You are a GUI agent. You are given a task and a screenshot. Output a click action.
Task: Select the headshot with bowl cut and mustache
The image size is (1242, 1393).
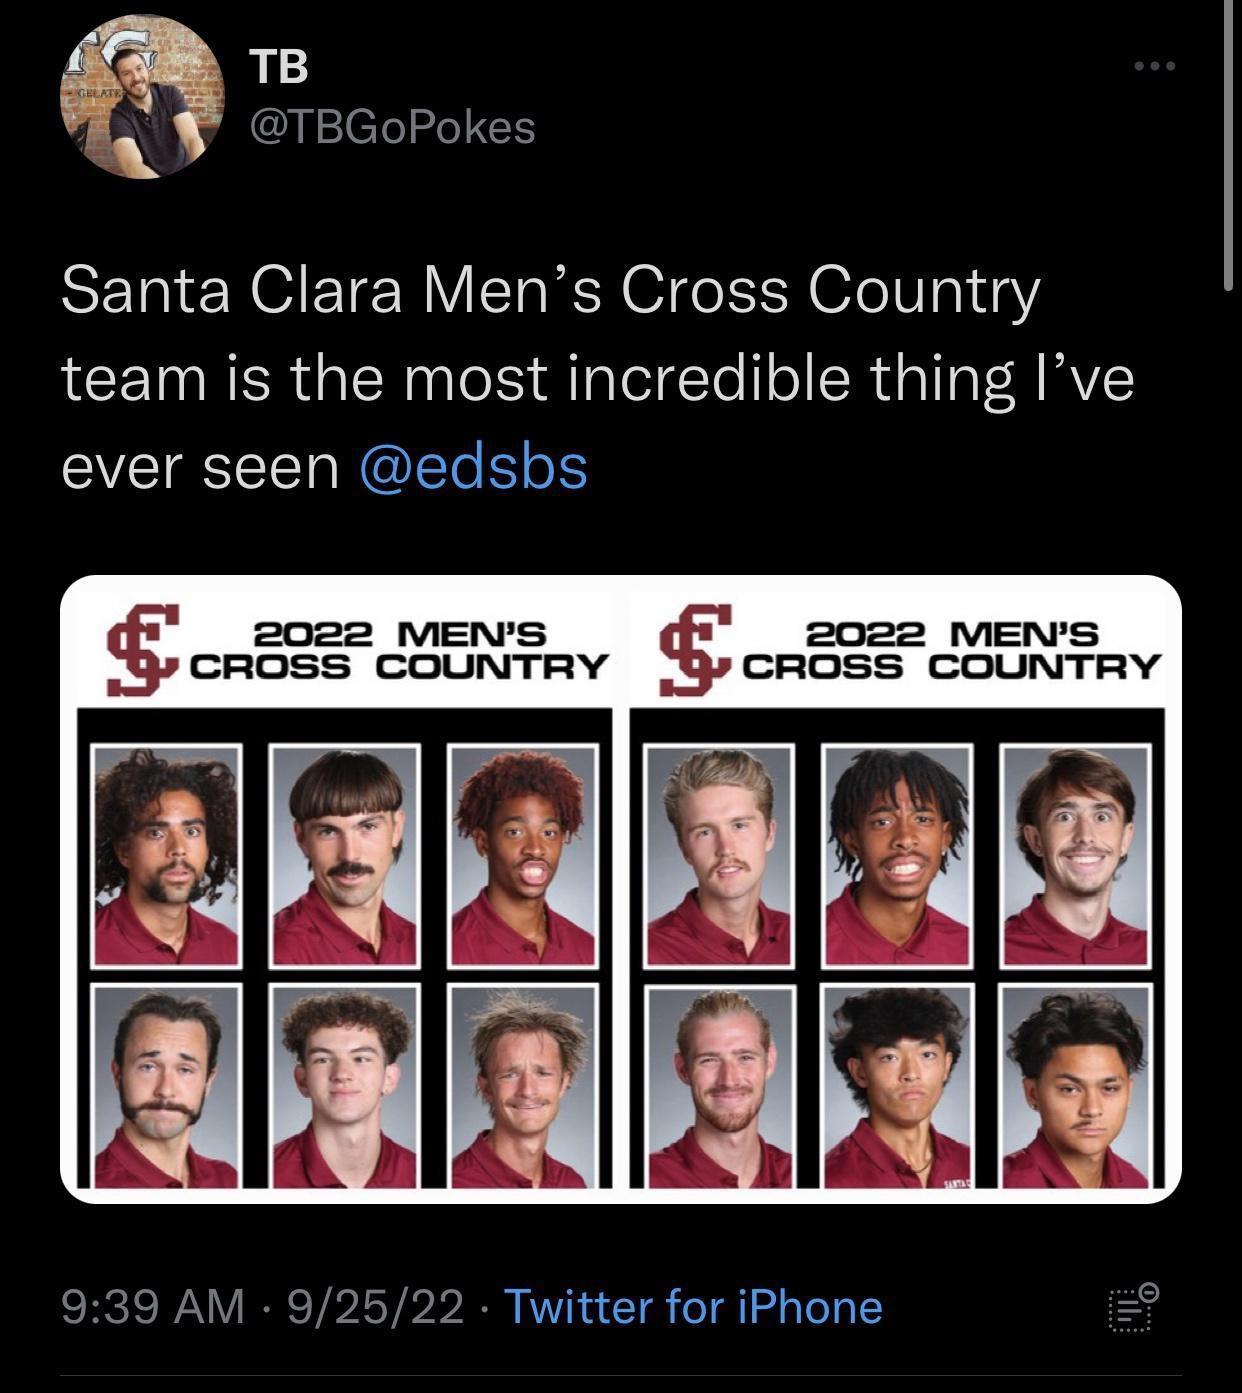click(x=345, y=855)
